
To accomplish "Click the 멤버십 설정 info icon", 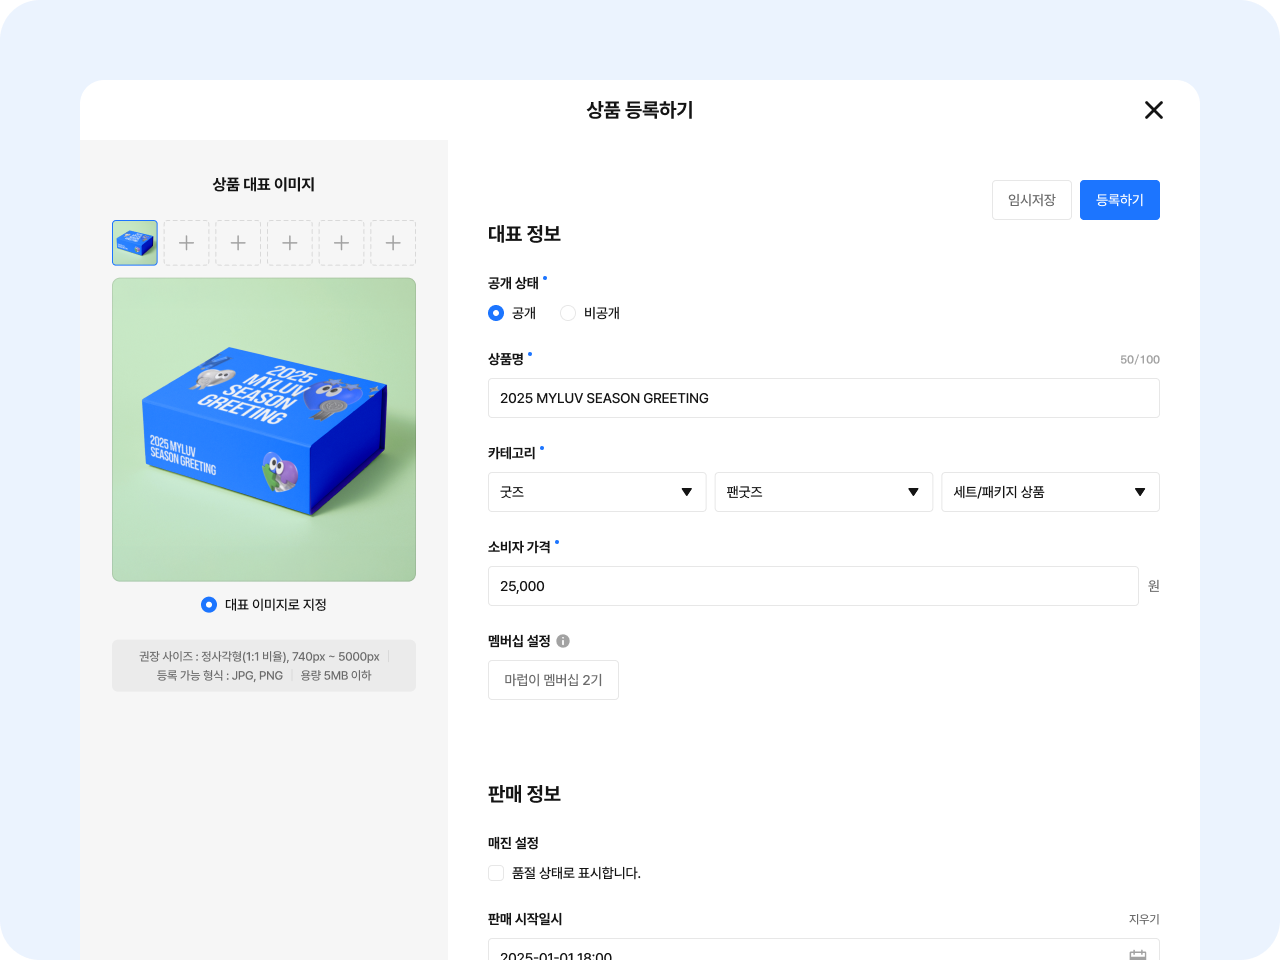I will [563, 641].
